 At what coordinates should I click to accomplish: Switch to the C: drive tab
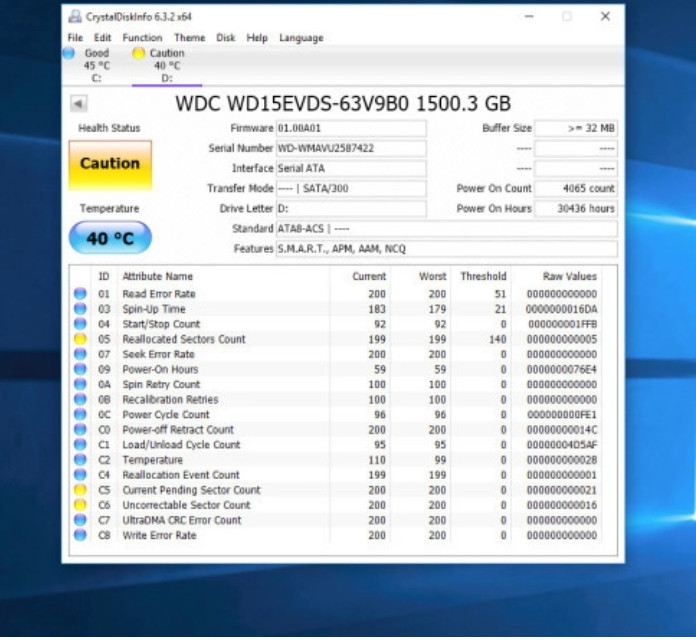coord(96,65)
